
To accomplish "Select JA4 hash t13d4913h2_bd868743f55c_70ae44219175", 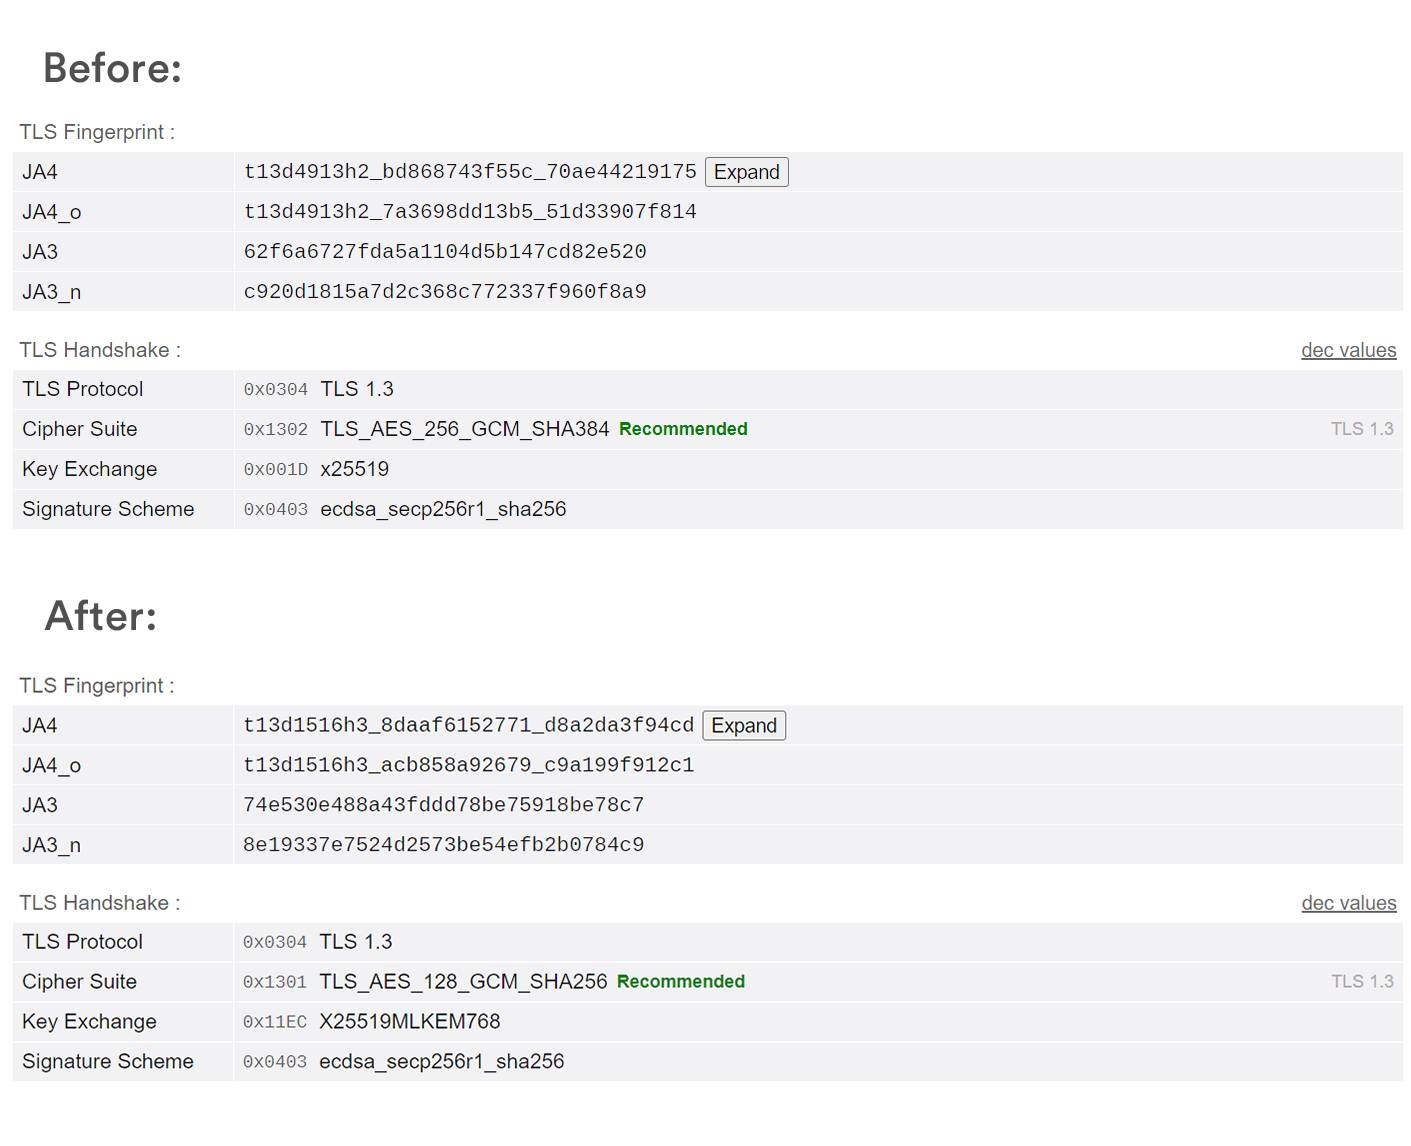I will [470, 172].
